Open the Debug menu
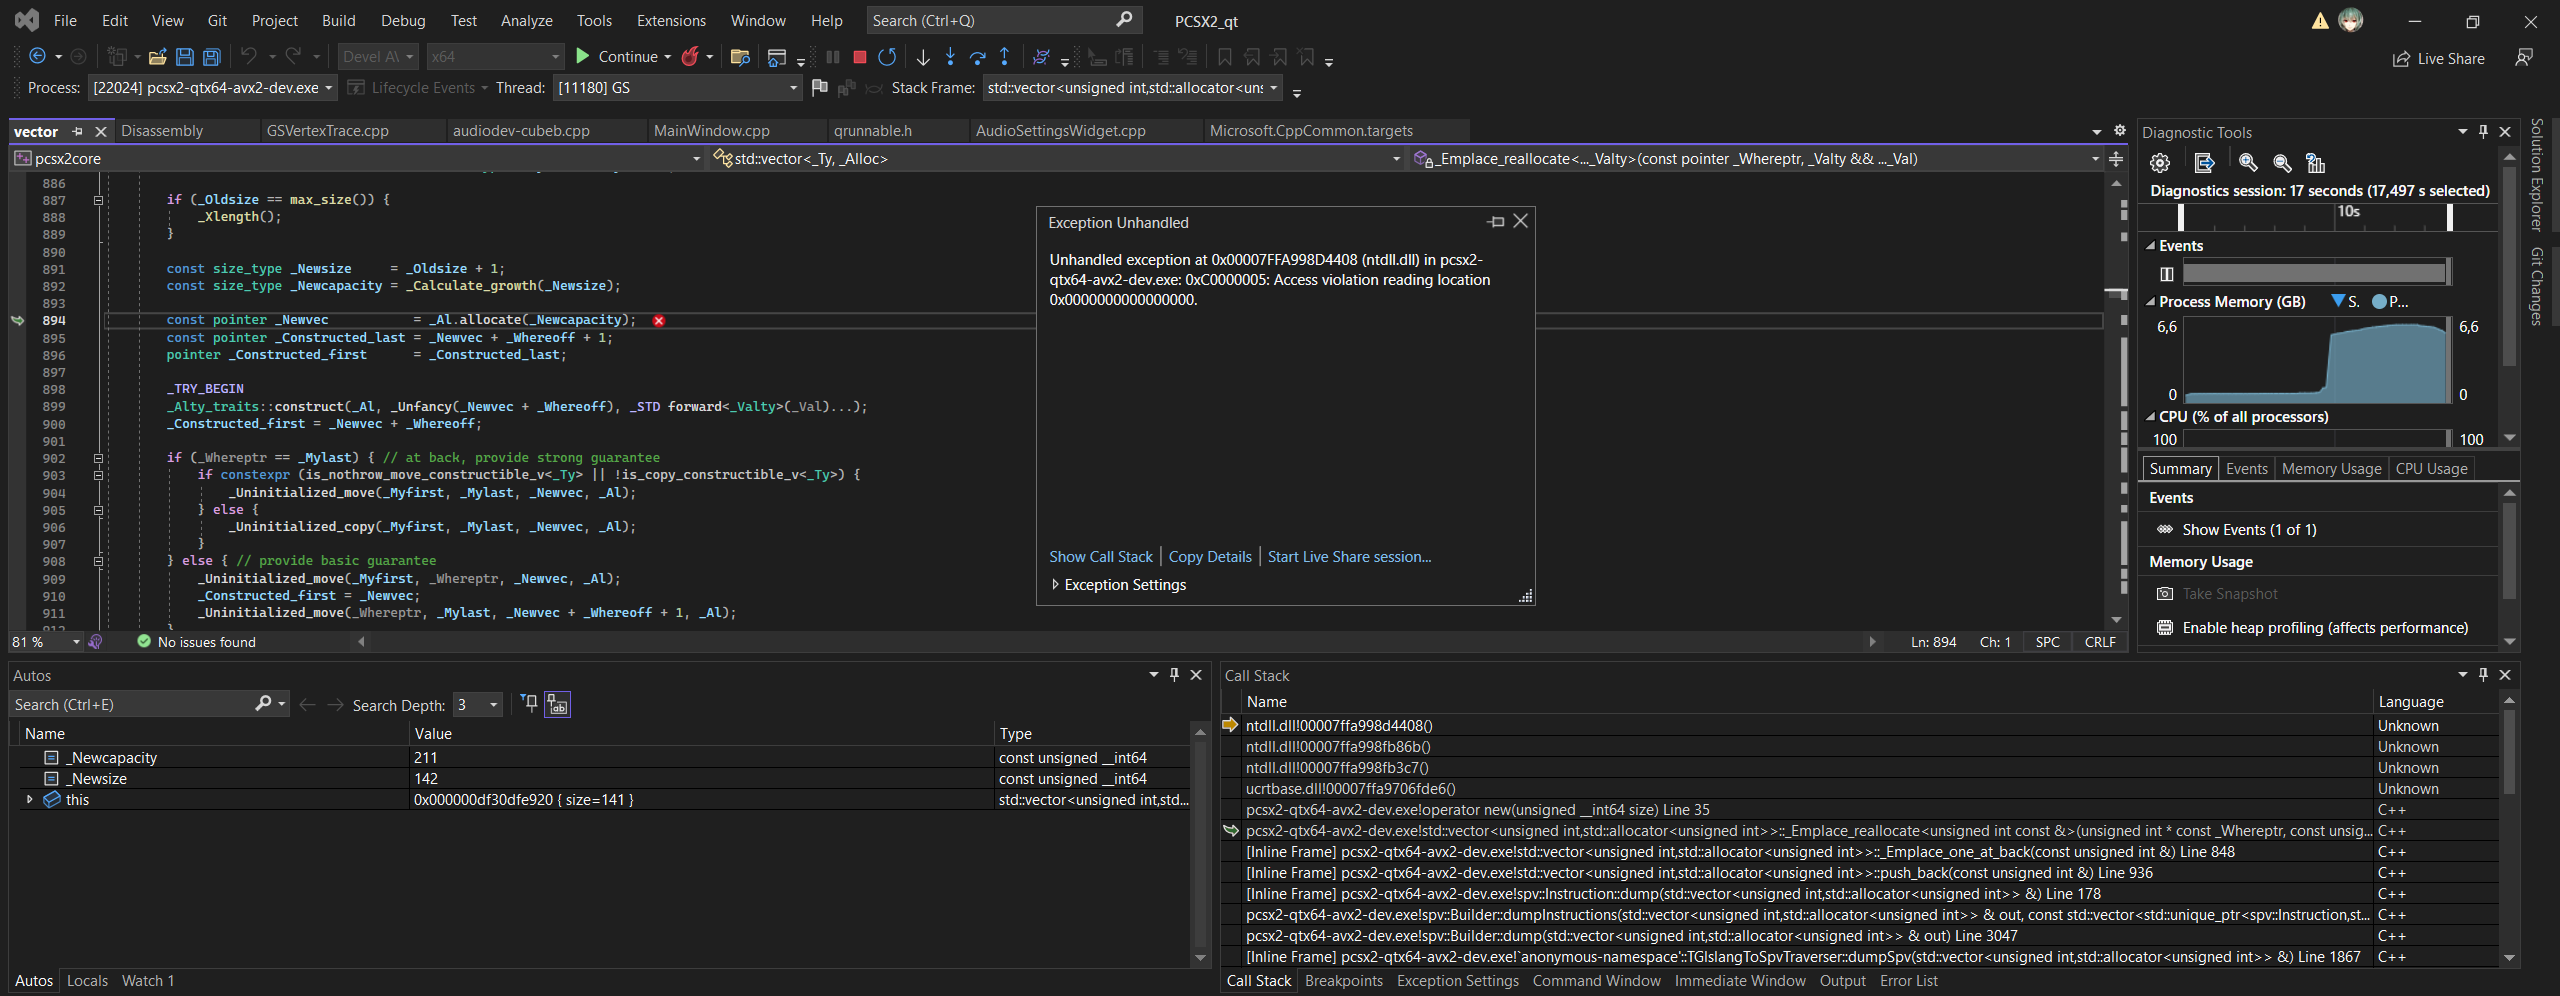The width and height of the screenshot is (2560, 996). click(403, 20)
